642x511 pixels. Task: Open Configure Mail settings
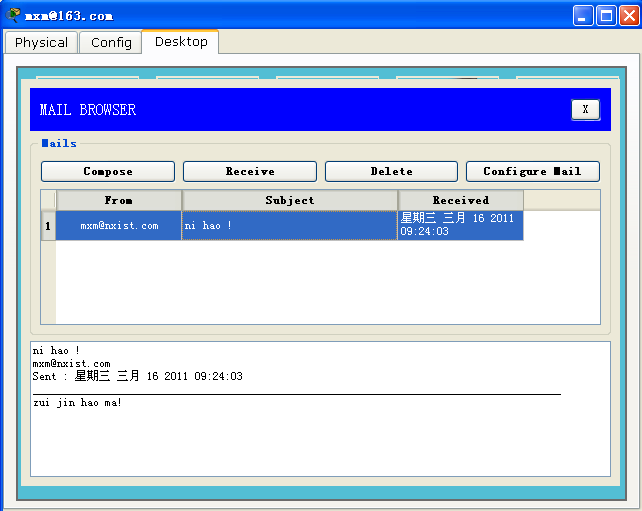(x=533, y=171)
